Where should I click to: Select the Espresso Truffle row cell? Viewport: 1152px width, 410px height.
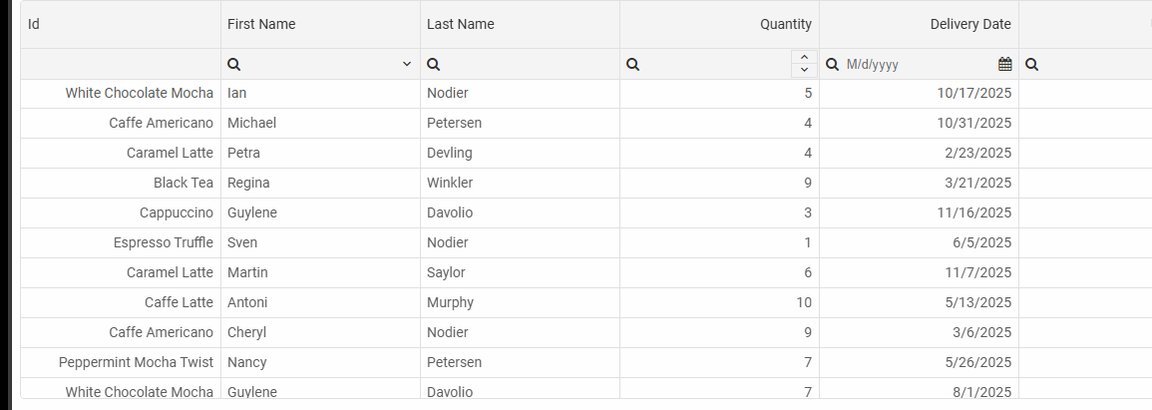[x=120, y=242]
